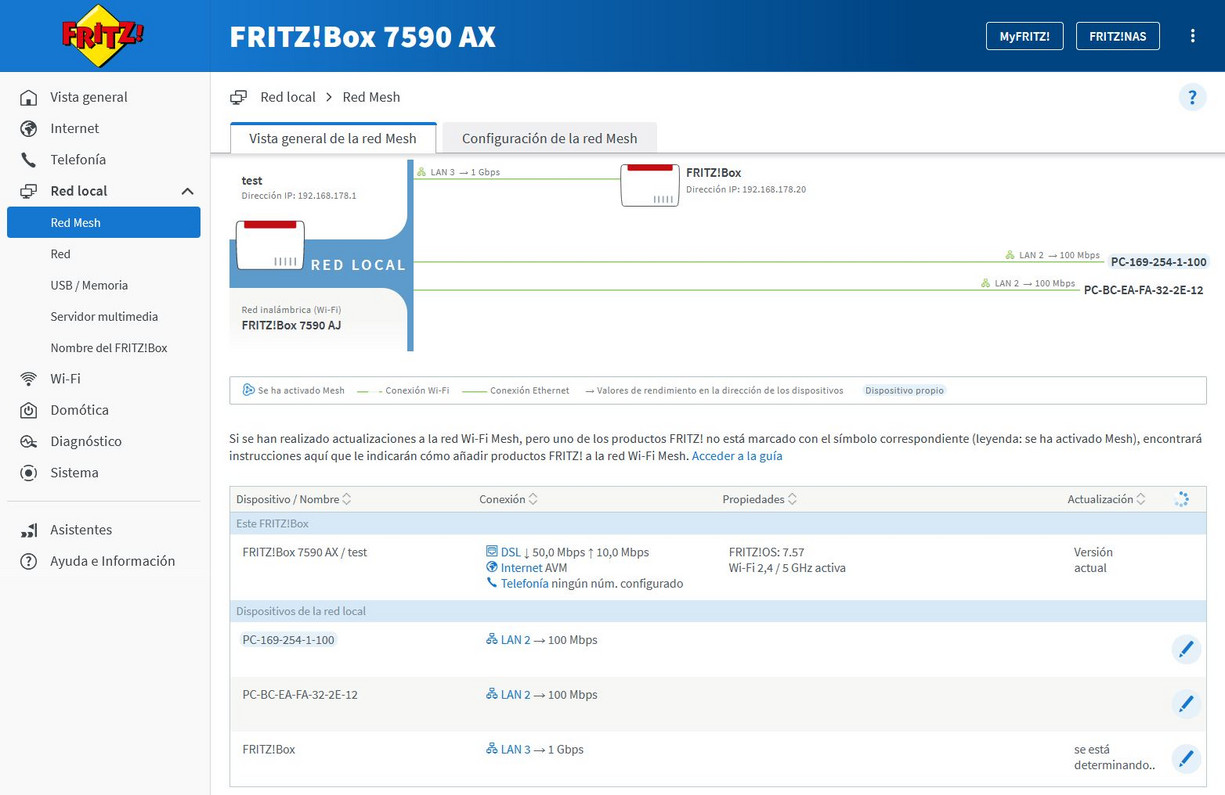
Task: Click the Mesh activated legend icon
Action: [248, 390]
